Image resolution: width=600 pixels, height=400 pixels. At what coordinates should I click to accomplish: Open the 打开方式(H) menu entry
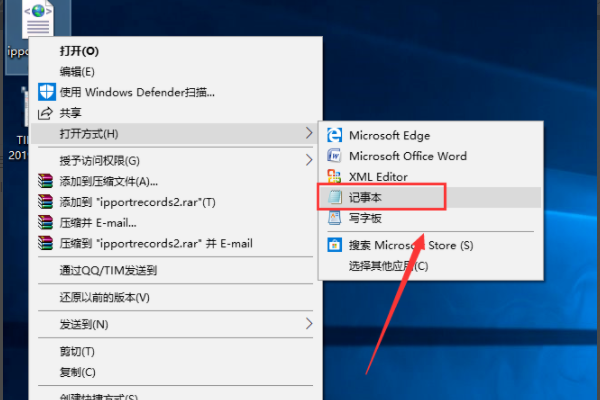pyautogui.click(x=175, y=134)
